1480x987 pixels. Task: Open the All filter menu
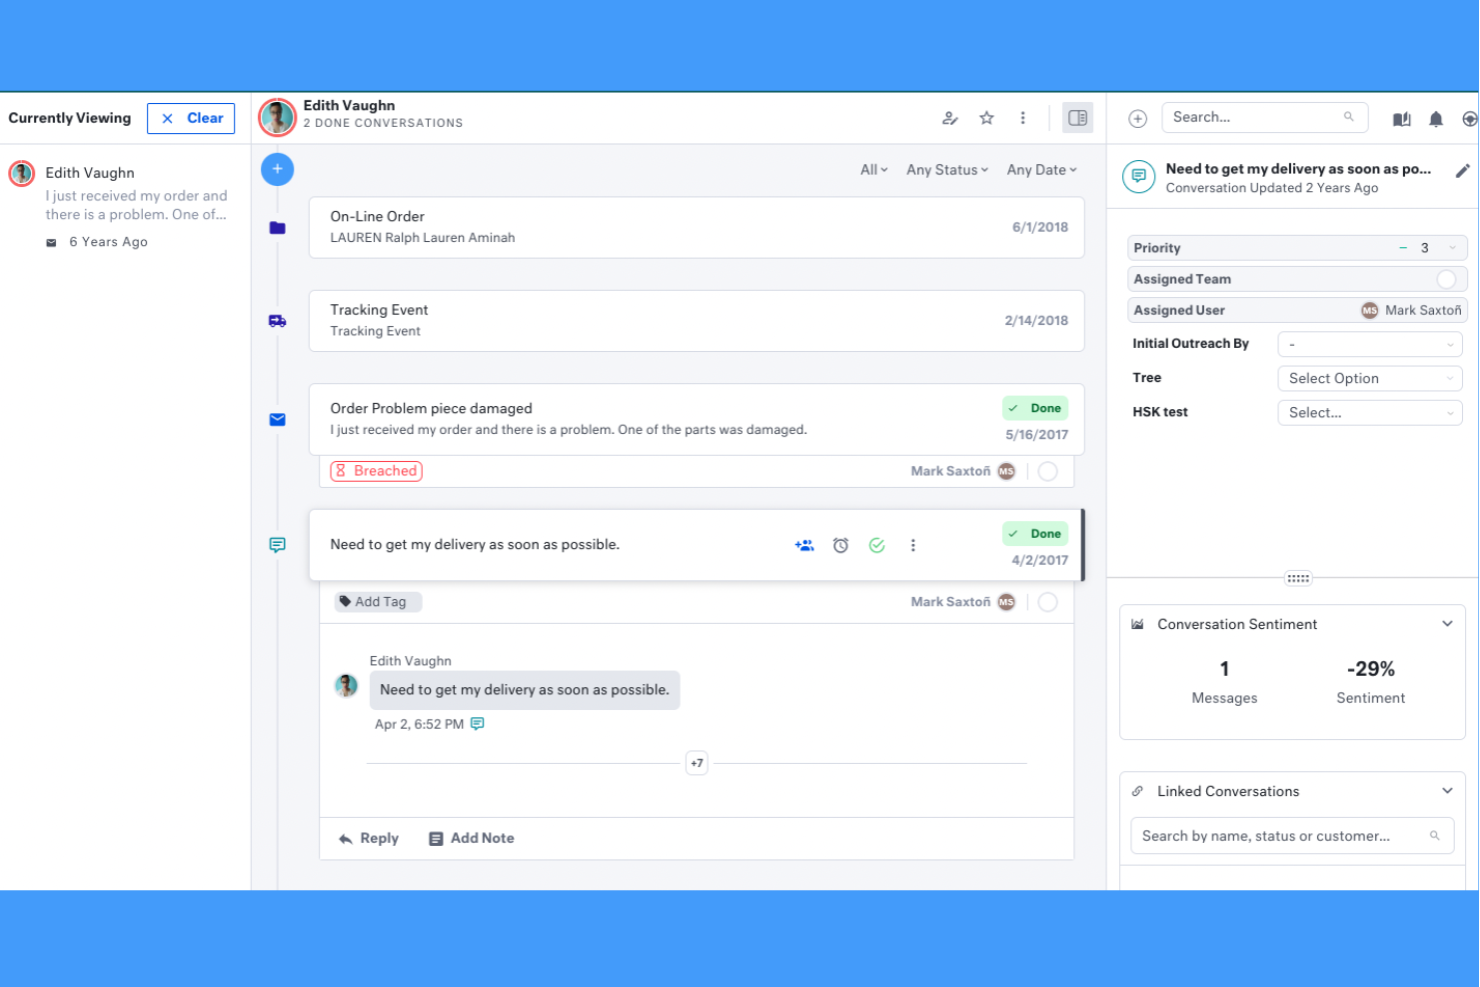point(872,169)
